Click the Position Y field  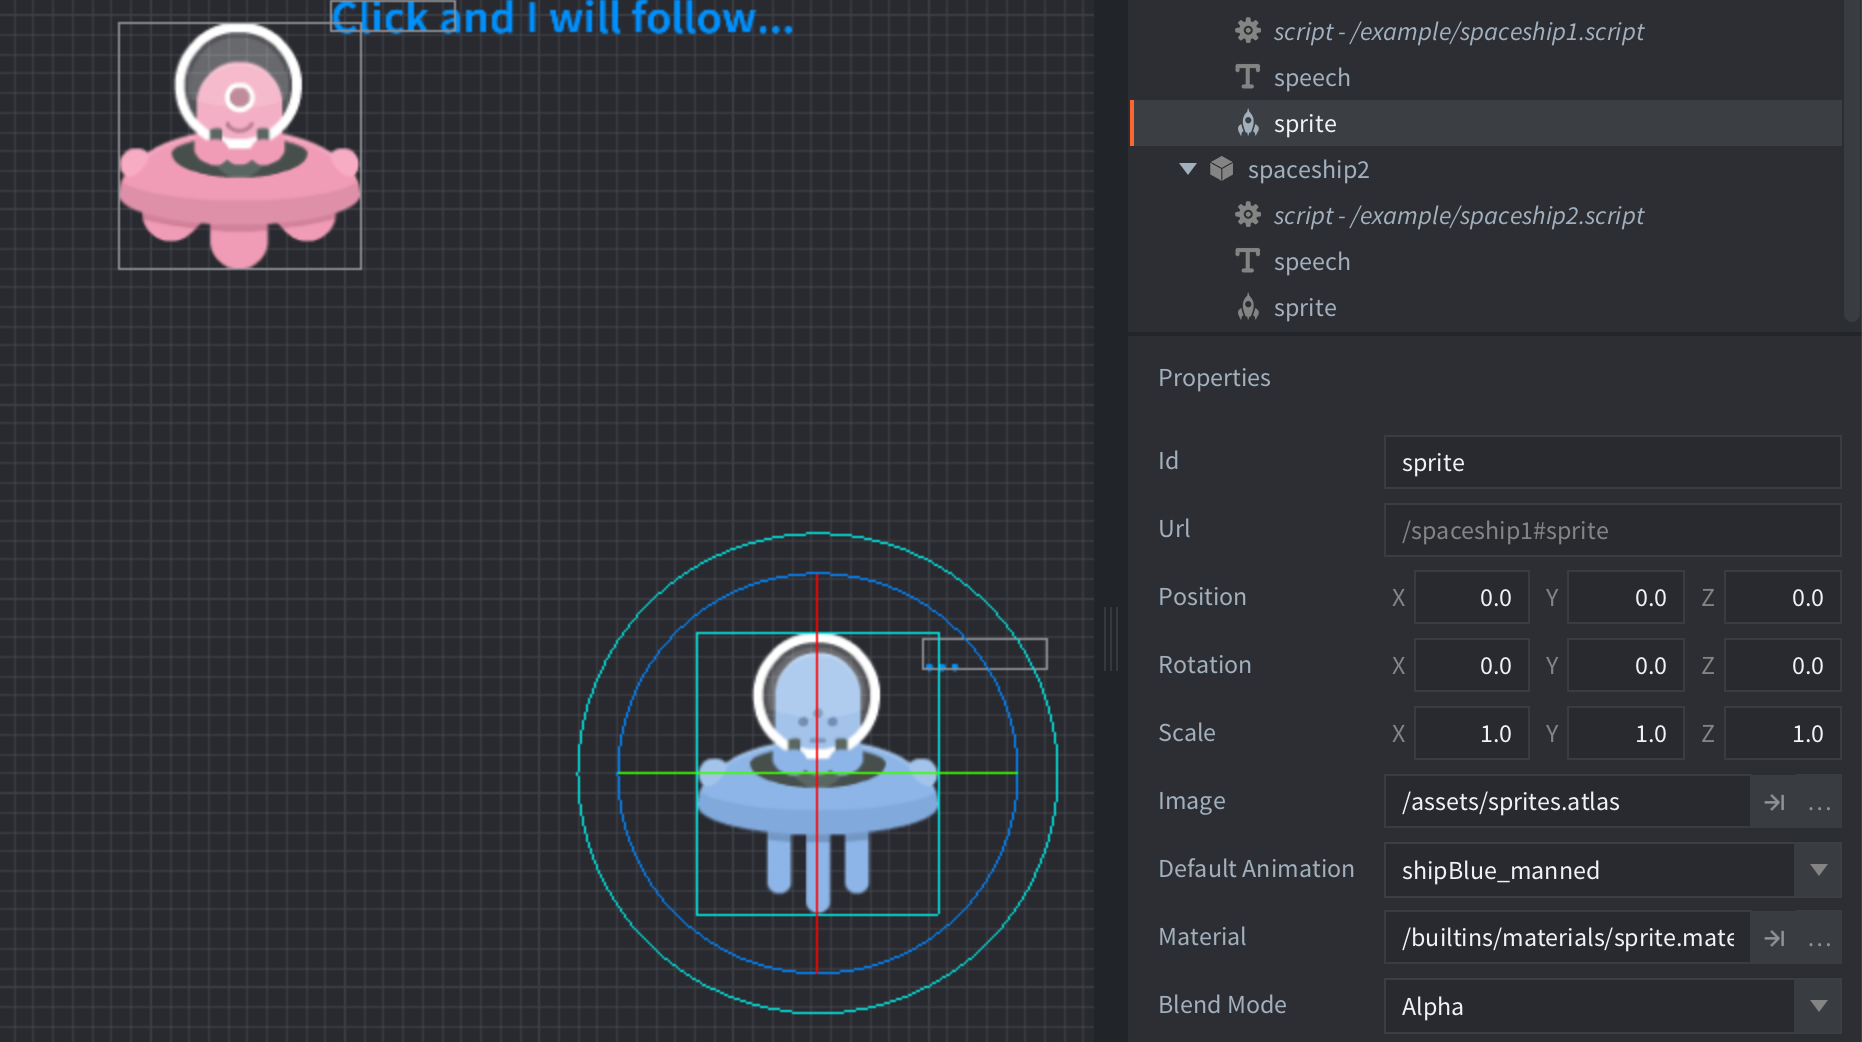(1626, 598)
